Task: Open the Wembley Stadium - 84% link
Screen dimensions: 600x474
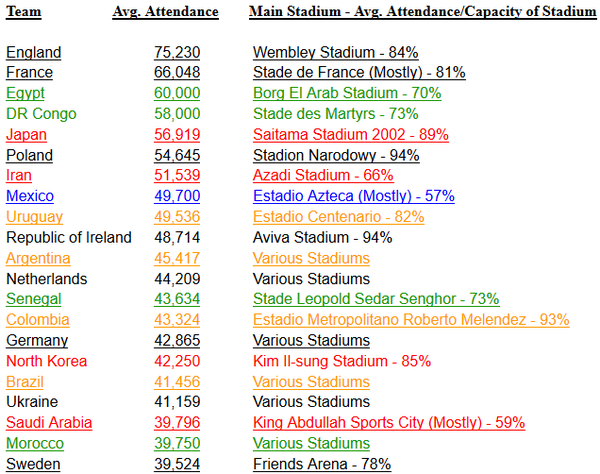Action: tap(335, 52)
